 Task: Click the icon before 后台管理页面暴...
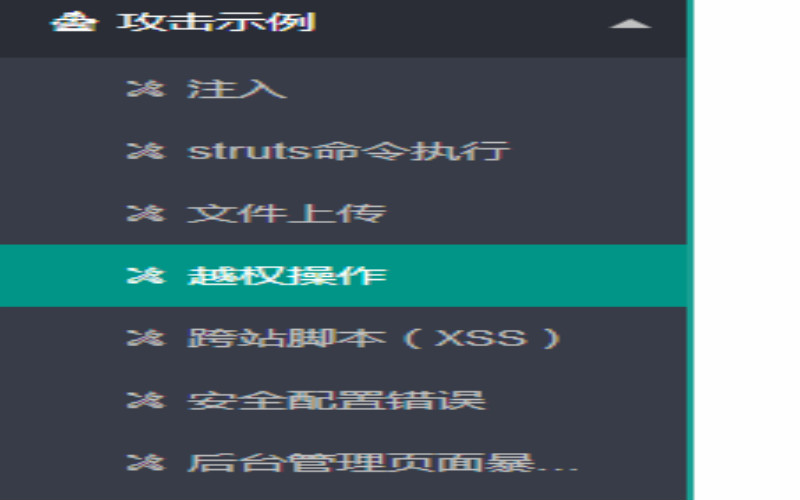pyautogui.click(x=146, y=462)
